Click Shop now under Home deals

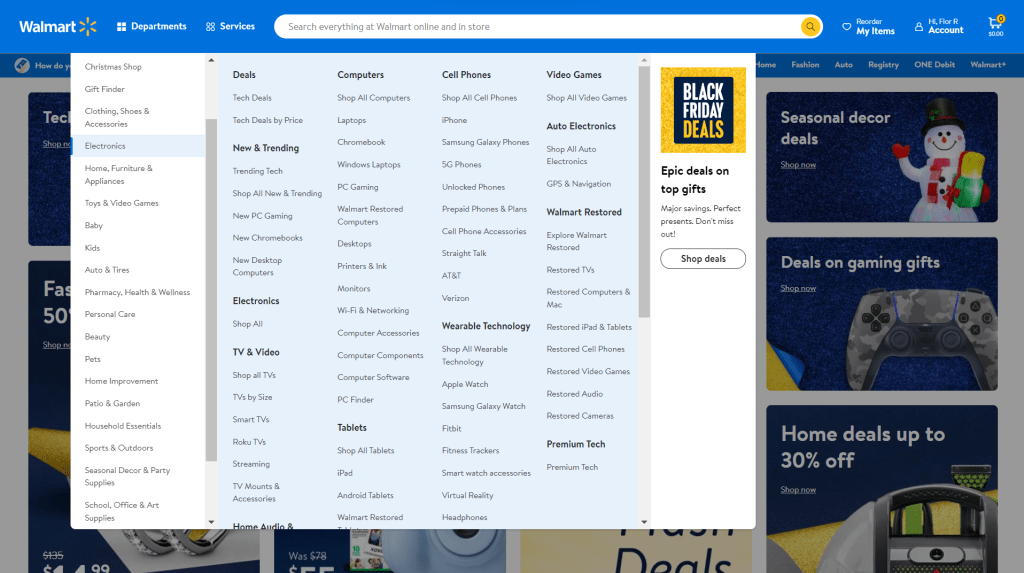pyautogui.click(x=798, y=489)
